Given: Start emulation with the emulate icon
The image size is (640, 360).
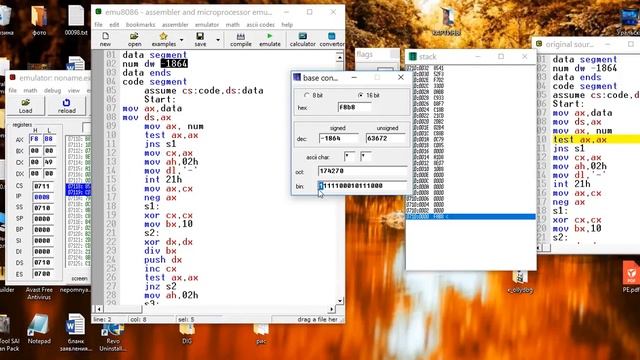Looking at the screenshot, I should (x=270, y=39).
